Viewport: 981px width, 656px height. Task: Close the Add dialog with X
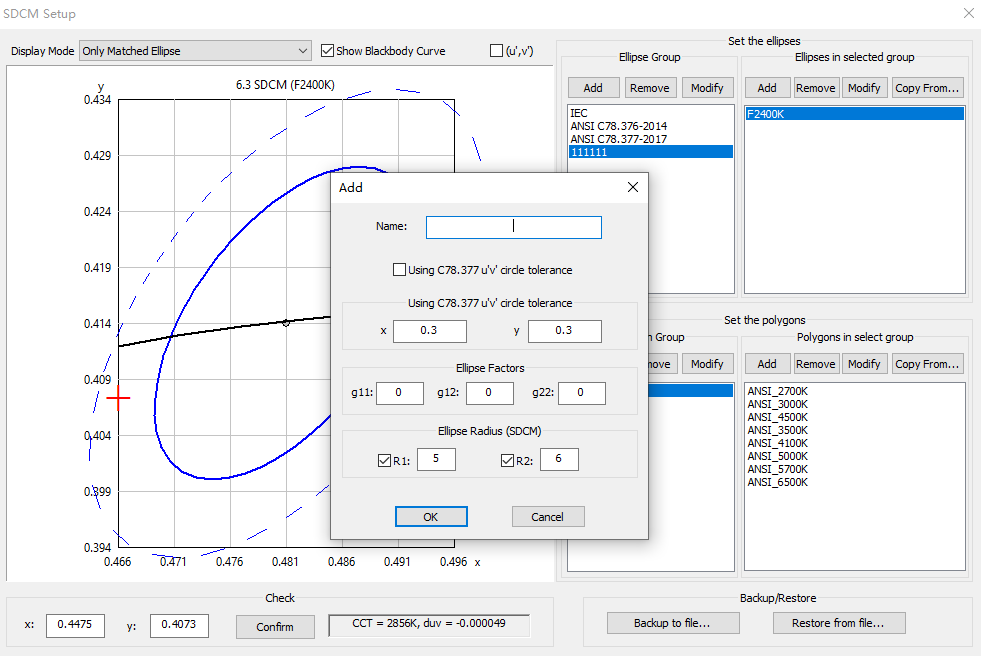click(x=633, y=187)
